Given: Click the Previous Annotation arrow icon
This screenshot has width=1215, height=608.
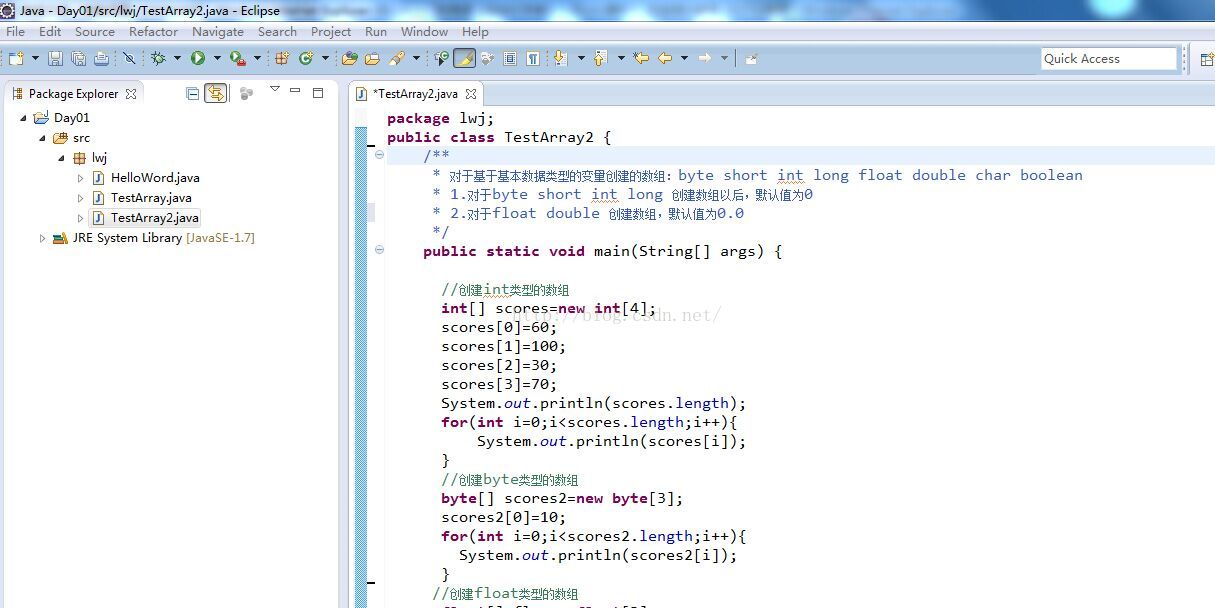Looking at the screenshot, I should pyautogui.click(x=601, y=59).
